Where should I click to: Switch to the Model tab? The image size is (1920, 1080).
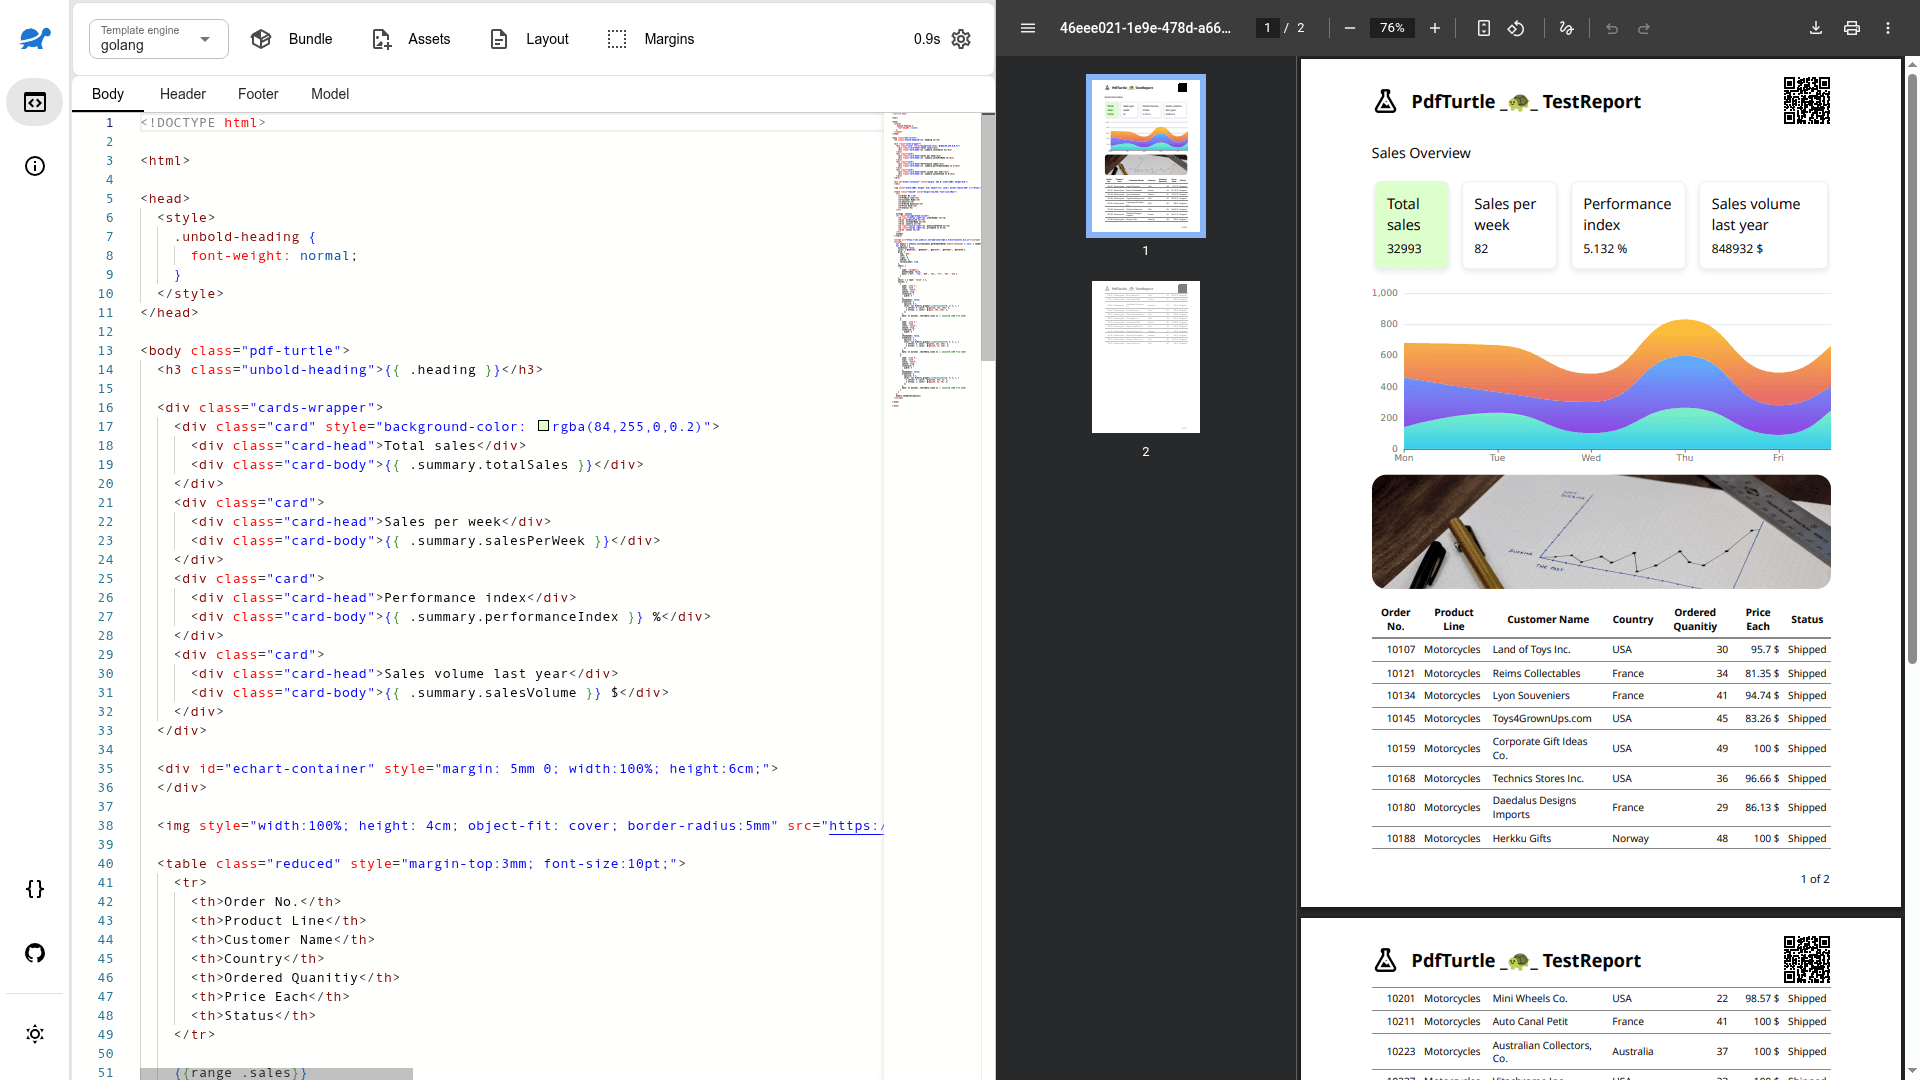tap(330, 94)
